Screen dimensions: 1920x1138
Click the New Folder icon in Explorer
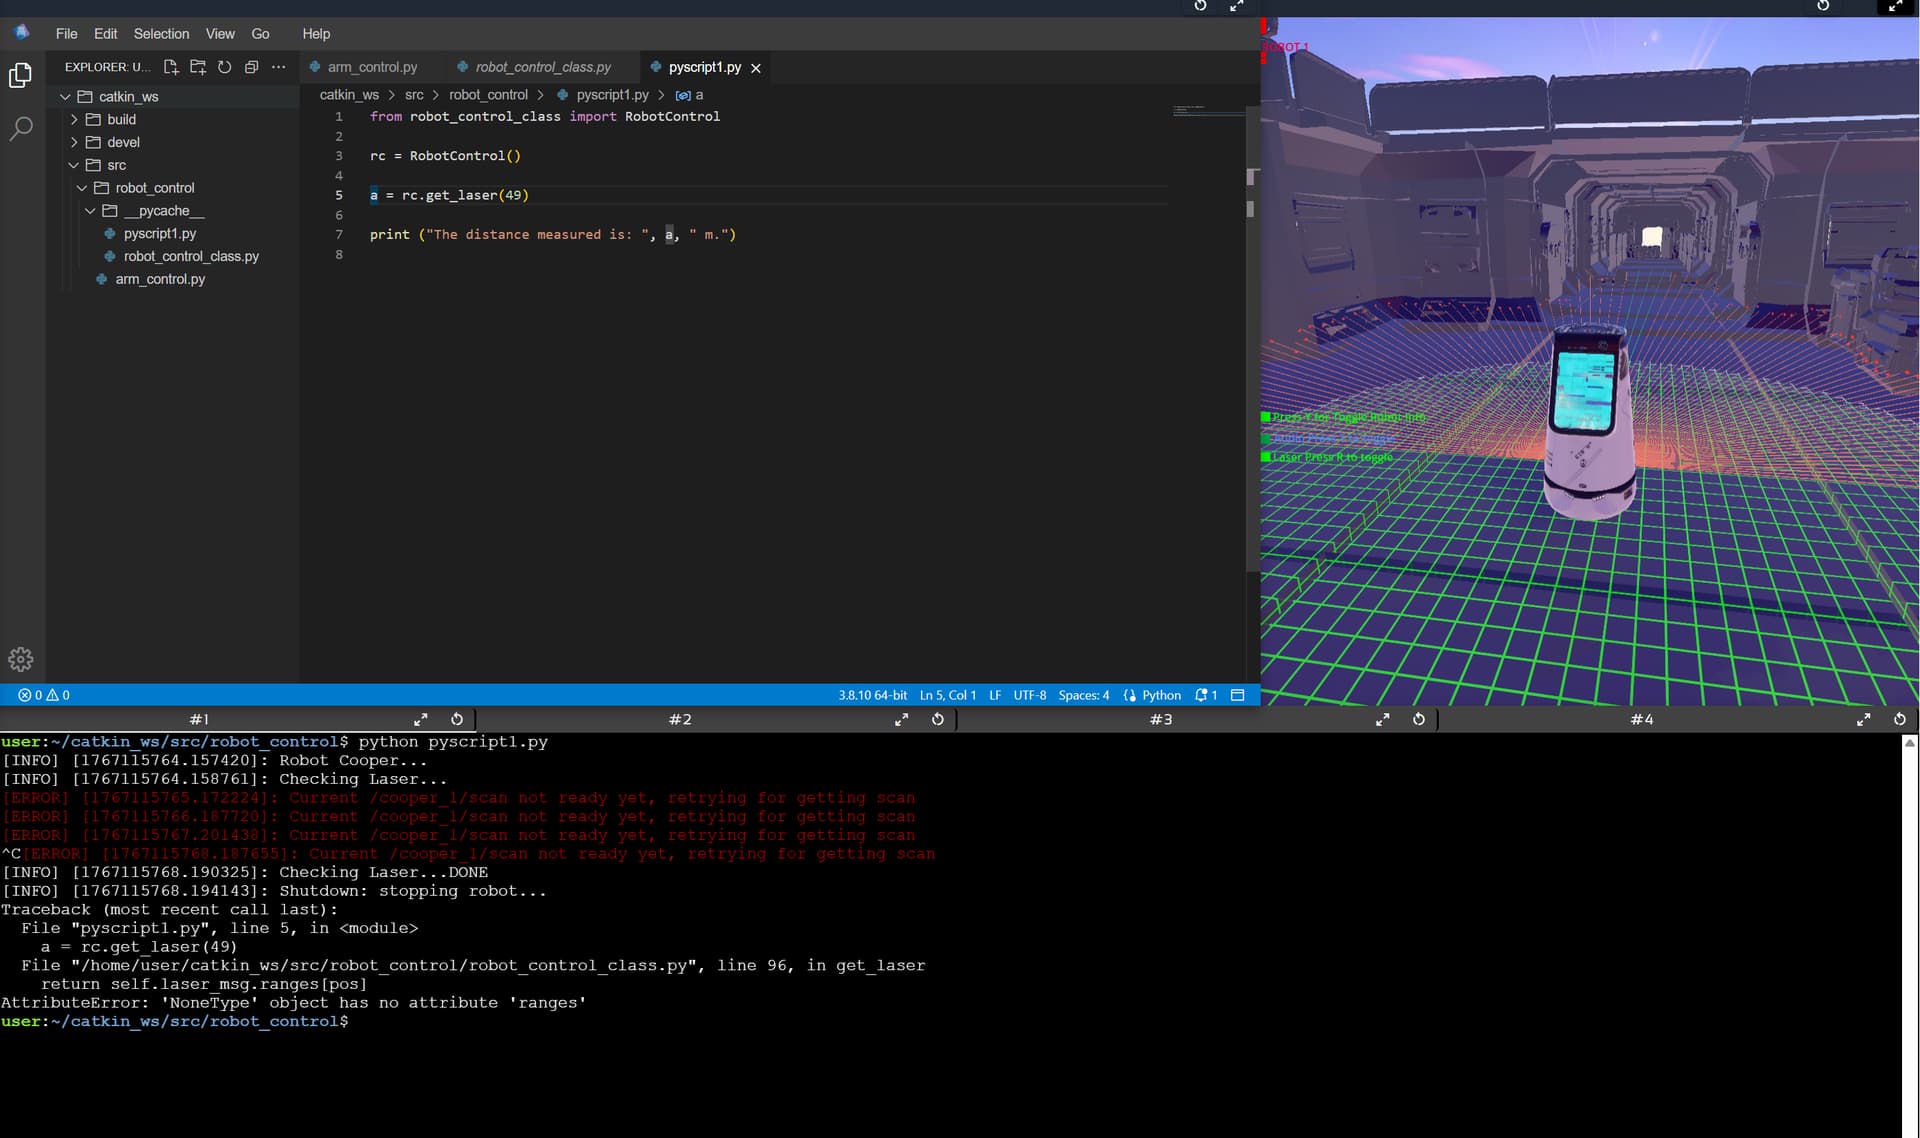click(x=198, y=67)
